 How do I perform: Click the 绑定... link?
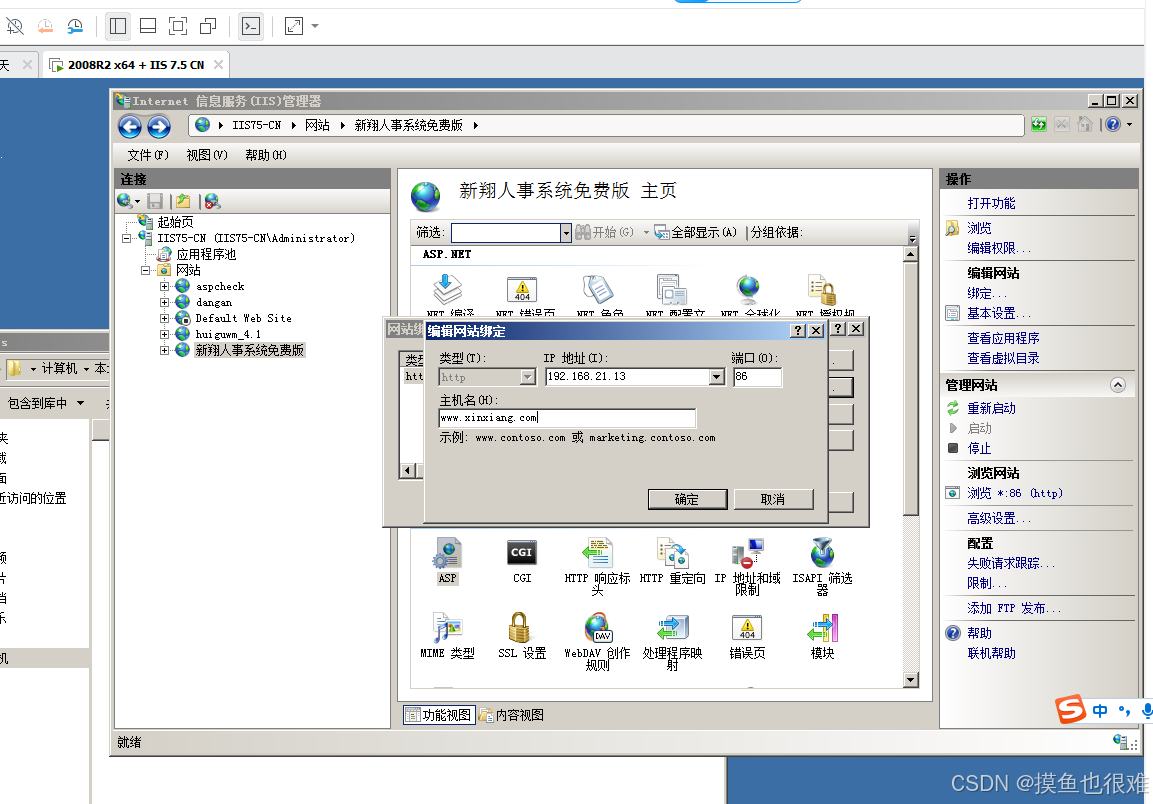point(987,294)
